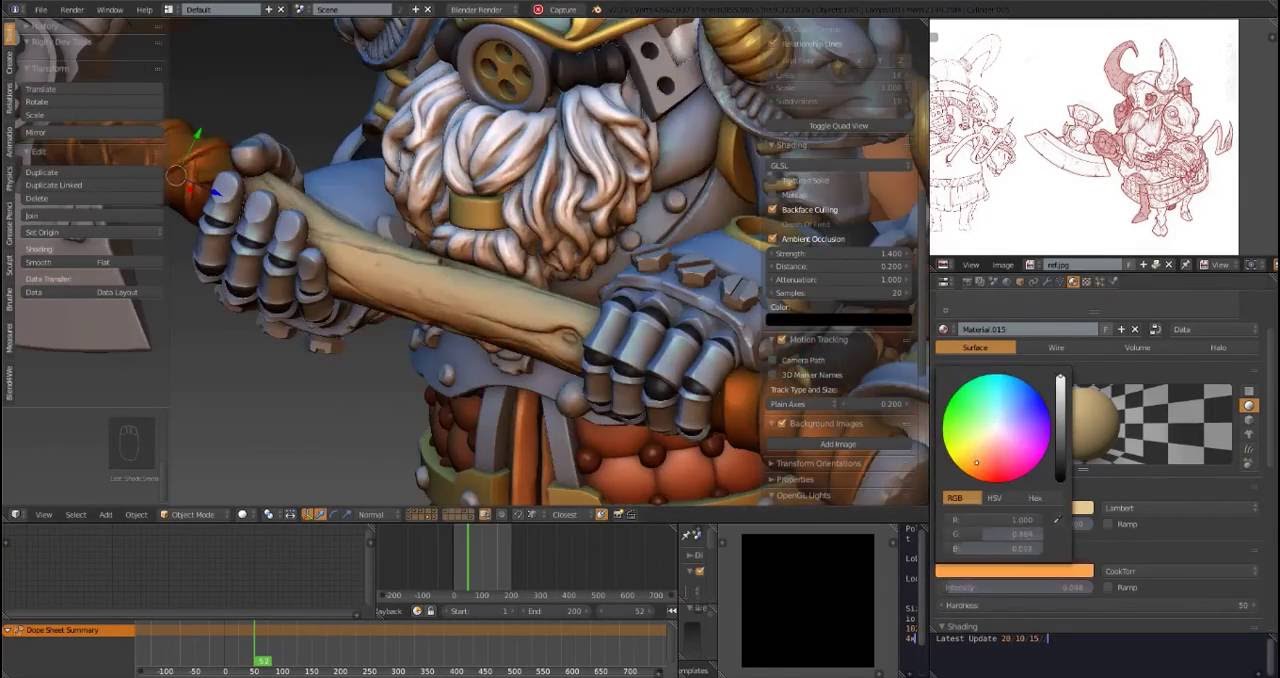Open the scene browse icon beside Scene
The width and height of the screenshot is (1280, 678).
coord(300,9)
